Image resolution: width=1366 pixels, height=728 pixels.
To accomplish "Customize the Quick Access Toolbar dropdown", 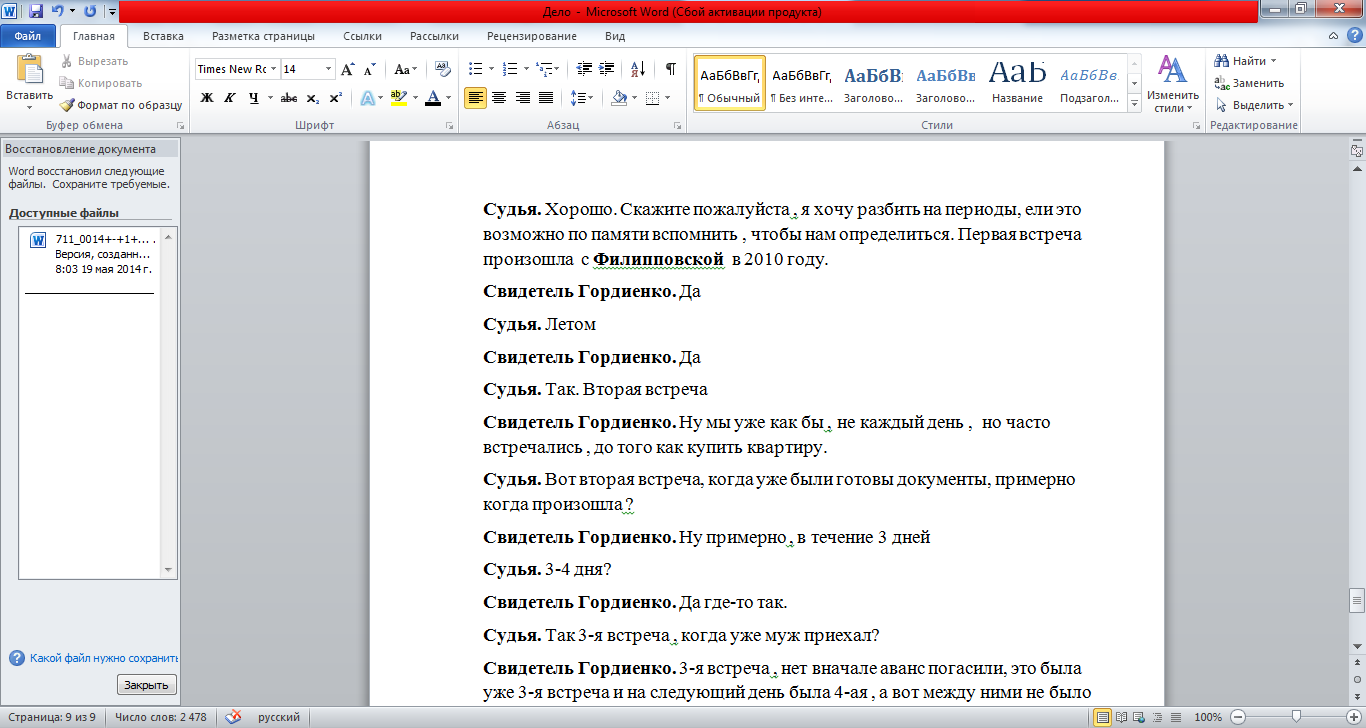I will [x=111, y=12].
